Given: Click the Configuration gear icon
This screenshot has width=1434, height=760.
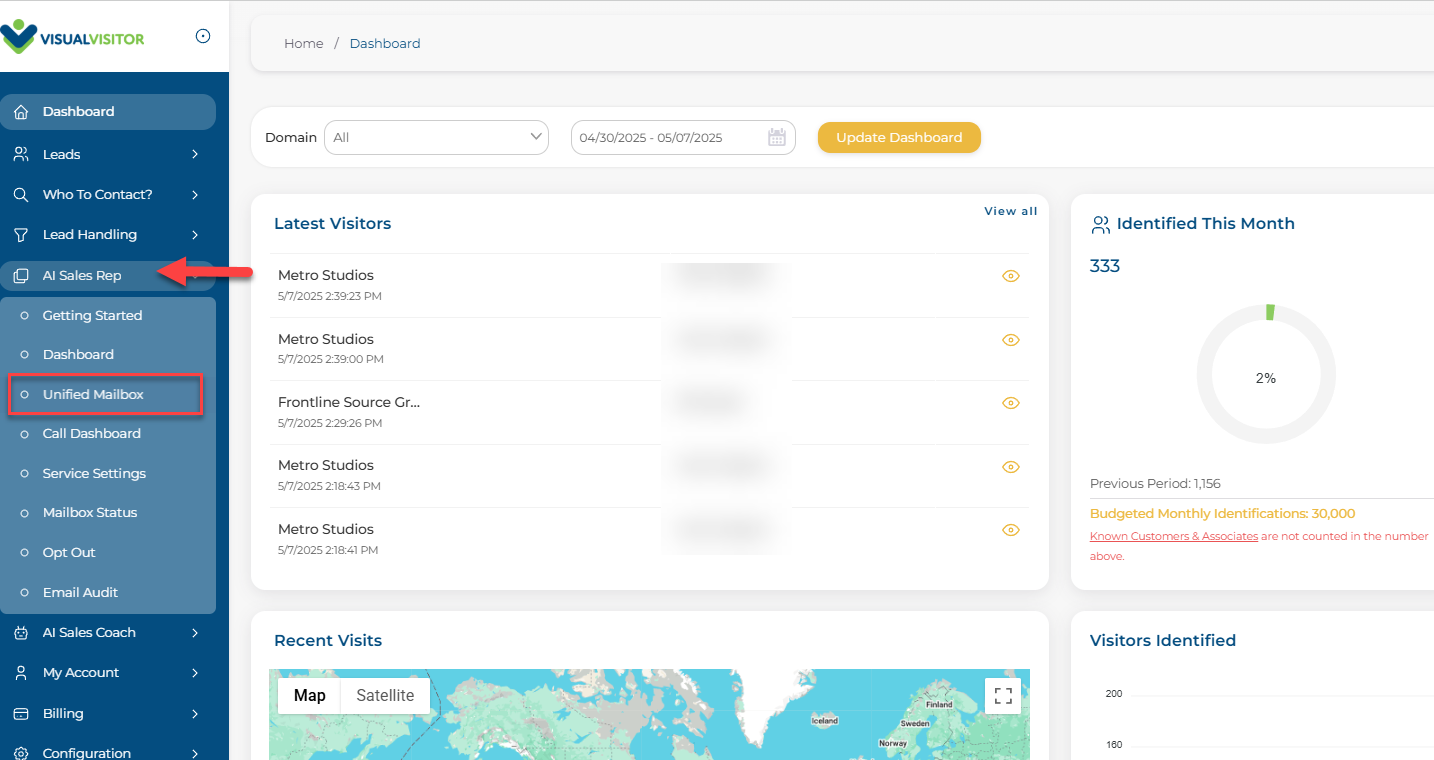Looking at the screenshot, I should coord(21,753).
